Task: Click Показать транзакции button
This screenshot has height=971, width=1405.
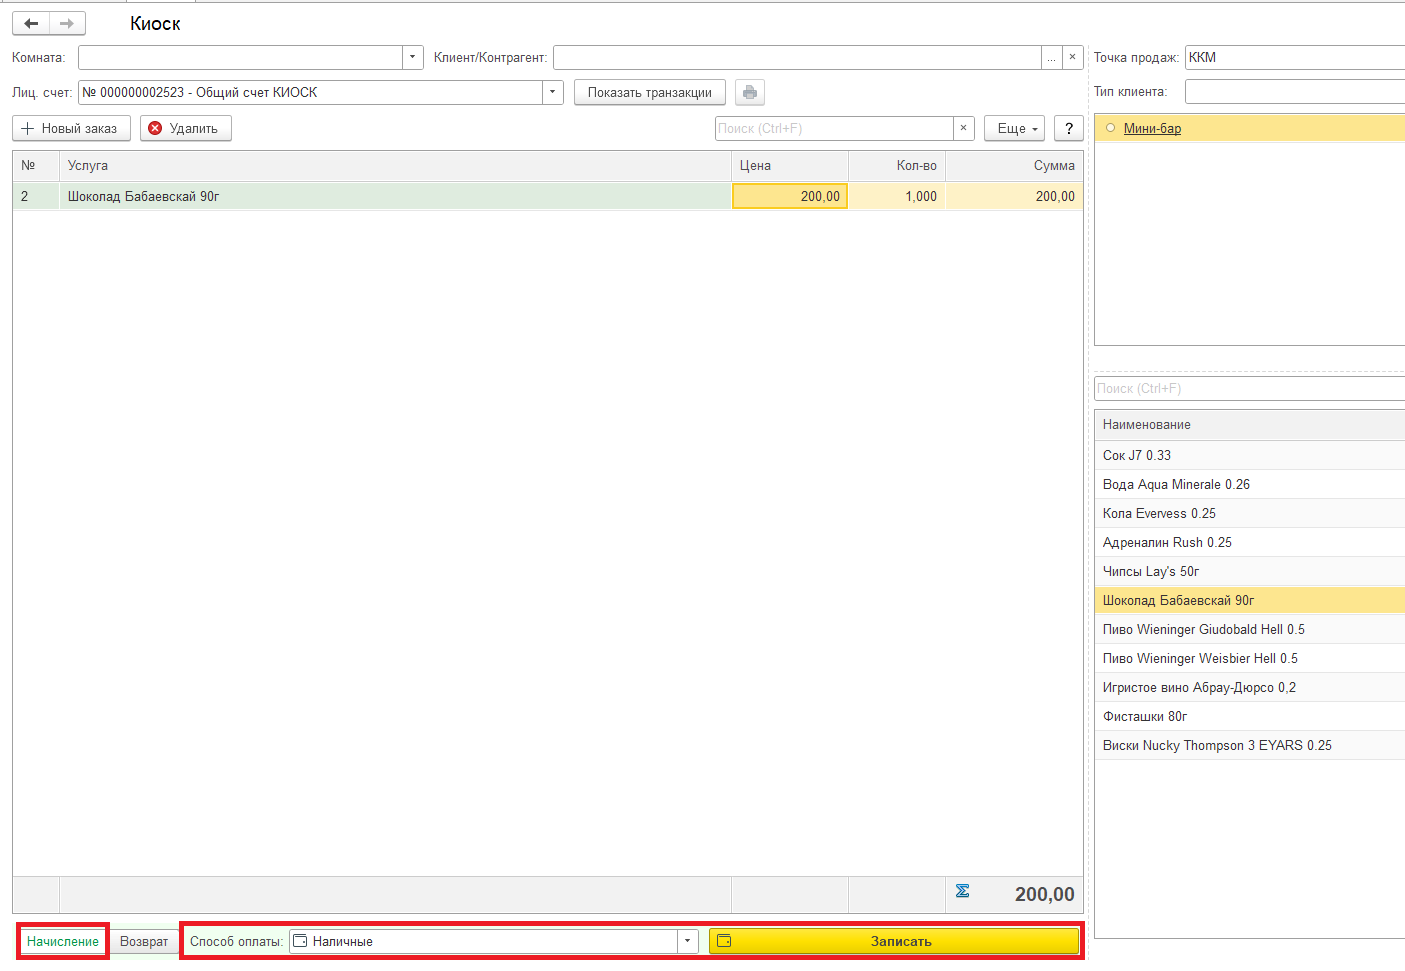Action: [x=650, y=92]
